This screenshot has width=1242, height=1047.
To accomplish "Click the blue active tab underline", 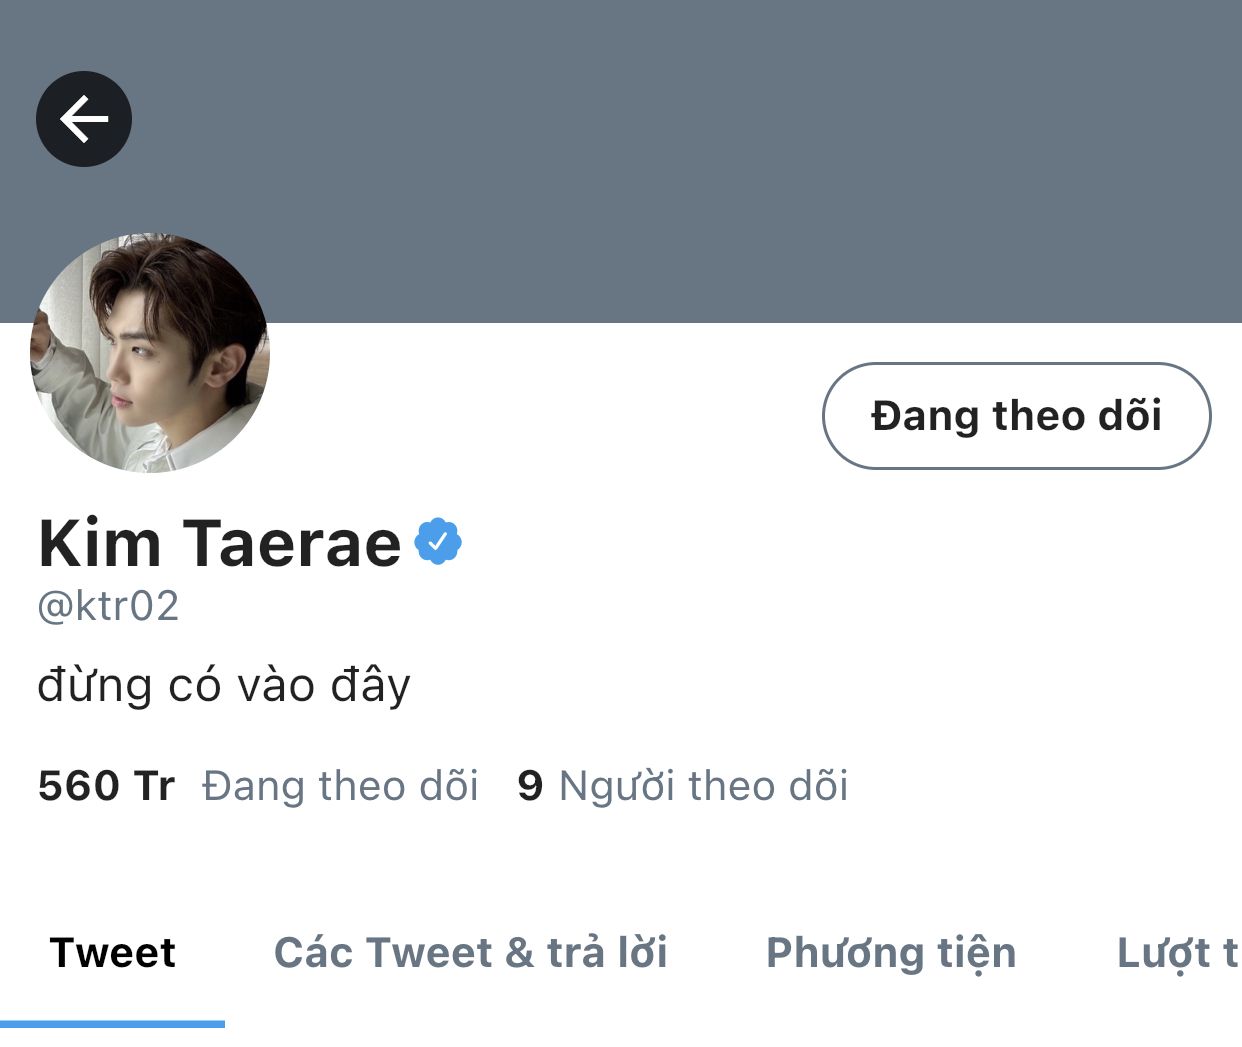I will tap(112, 1023).
